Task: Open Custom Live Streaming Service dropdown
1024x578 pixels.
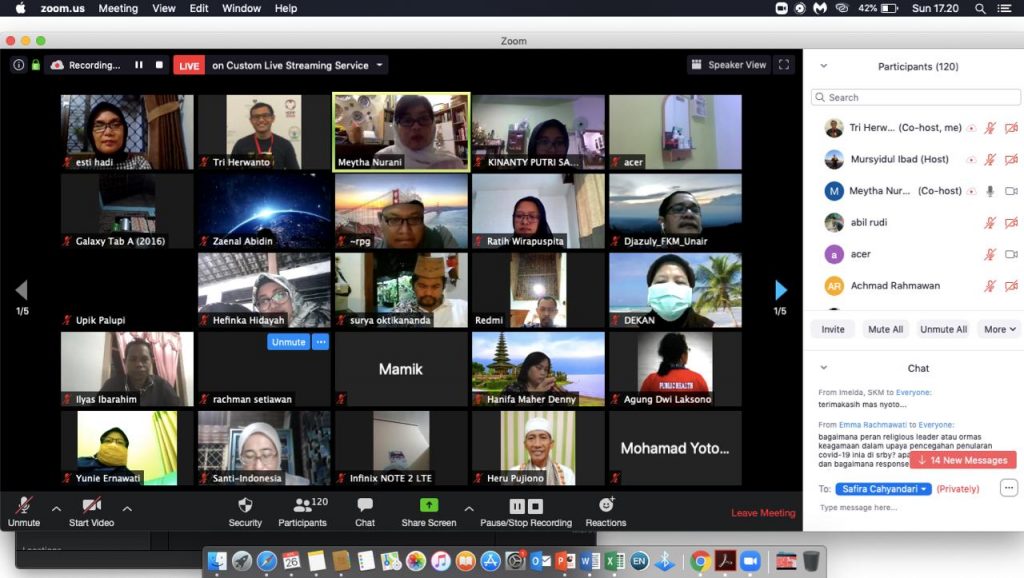Action: [297, 65]
